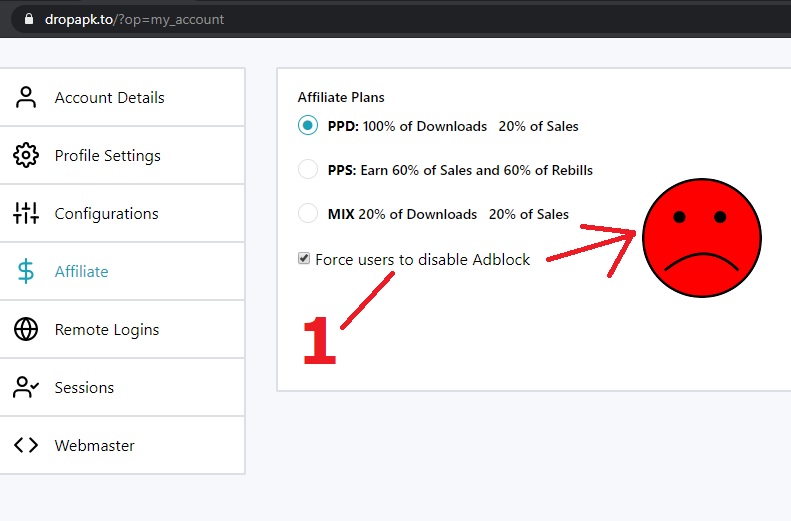Click the padlock icon in the address bar

pos(28,19)
